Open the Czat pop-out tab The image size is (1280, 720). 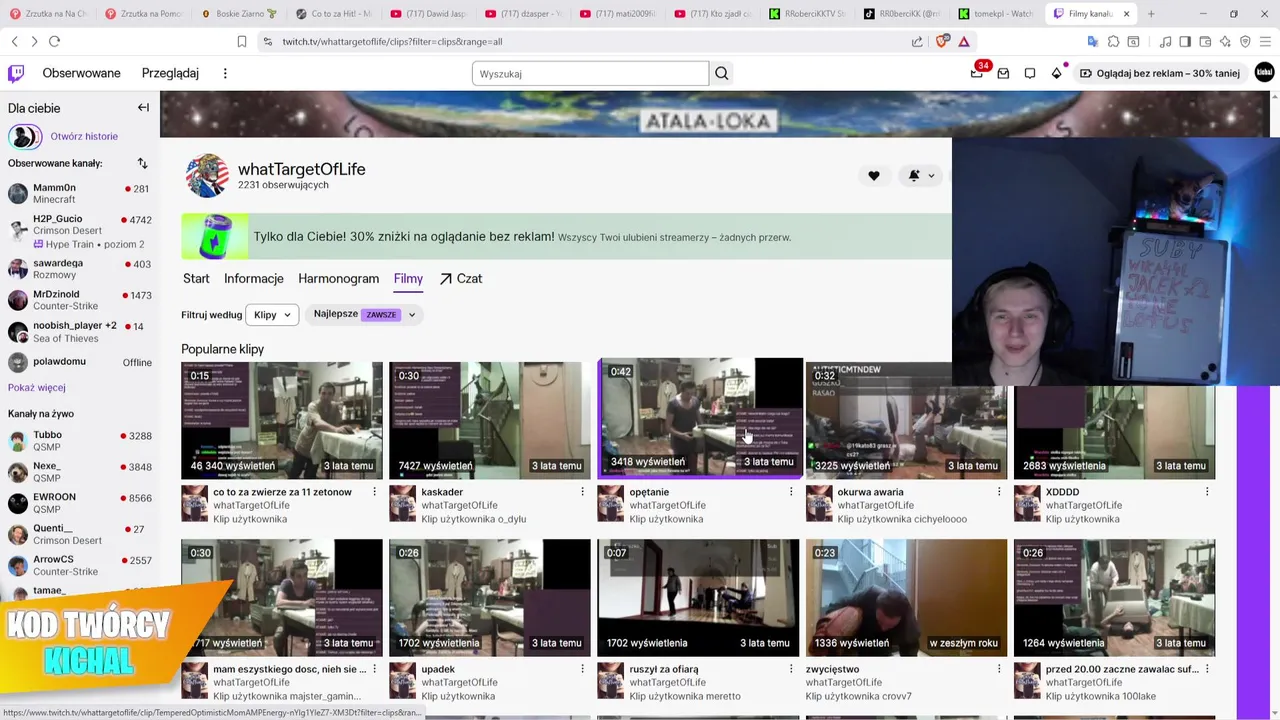click(461, 279)
